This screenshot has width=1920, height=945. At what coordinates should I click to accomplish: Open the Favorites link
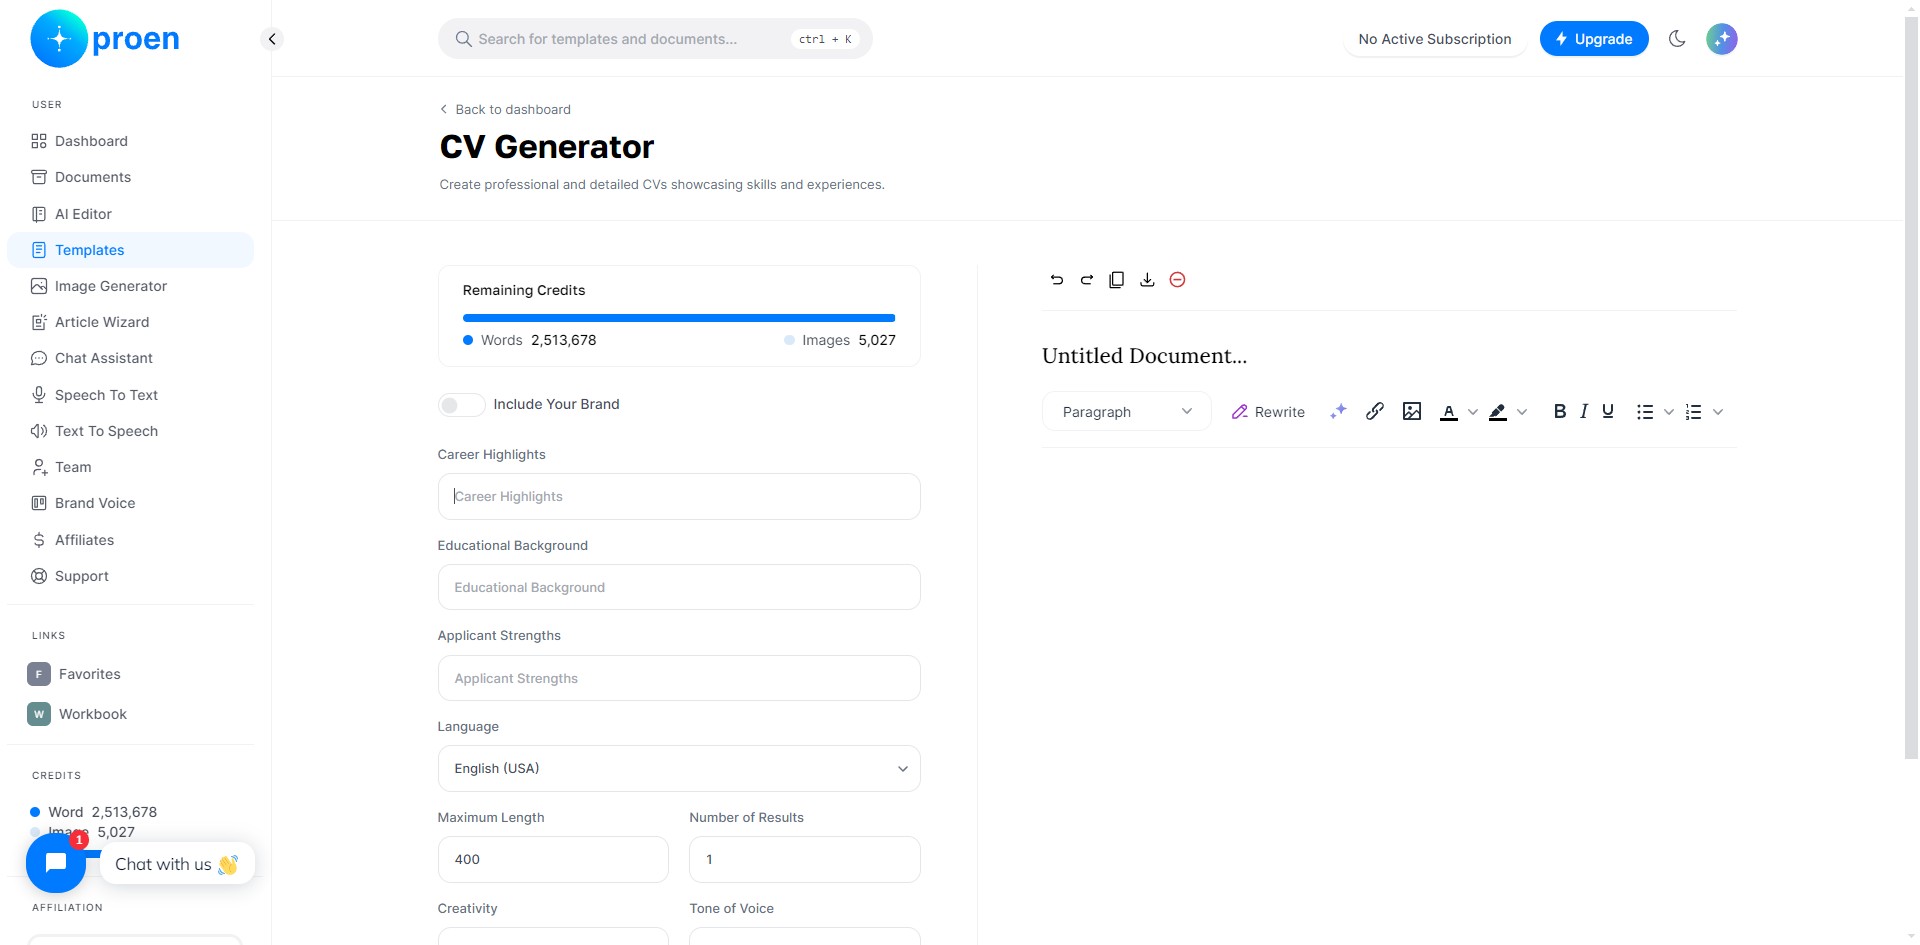point(75,674)
